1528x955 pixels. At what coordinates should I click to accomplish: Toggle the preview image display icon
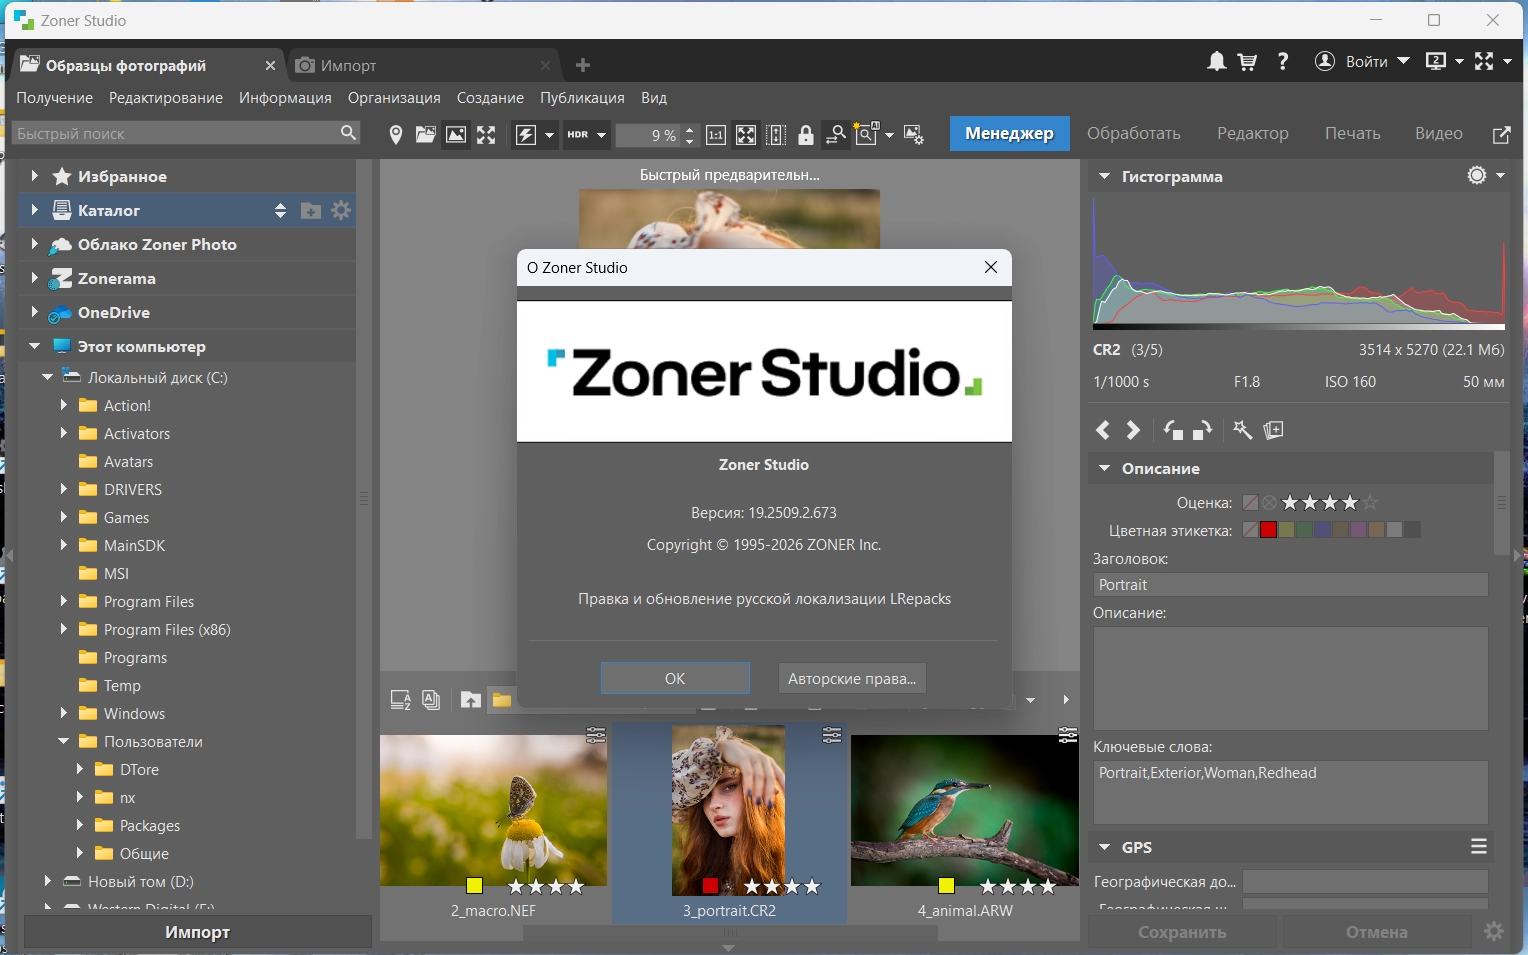456,135
